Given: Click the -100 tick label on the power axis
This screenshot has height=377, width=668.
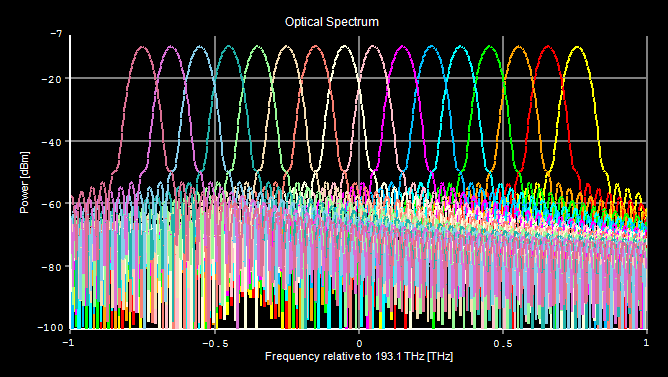Looking at the screenshot, I should (x=51, y=328).
